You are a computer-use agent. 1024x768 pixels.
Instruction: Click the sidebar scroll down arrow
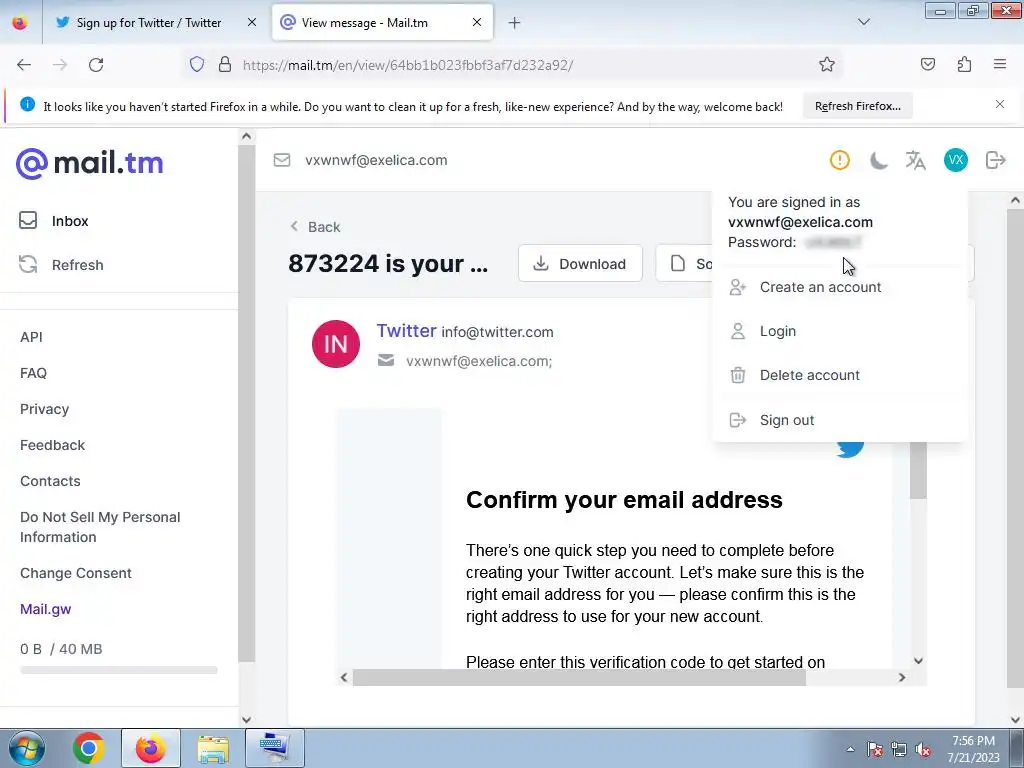point(246,720)
